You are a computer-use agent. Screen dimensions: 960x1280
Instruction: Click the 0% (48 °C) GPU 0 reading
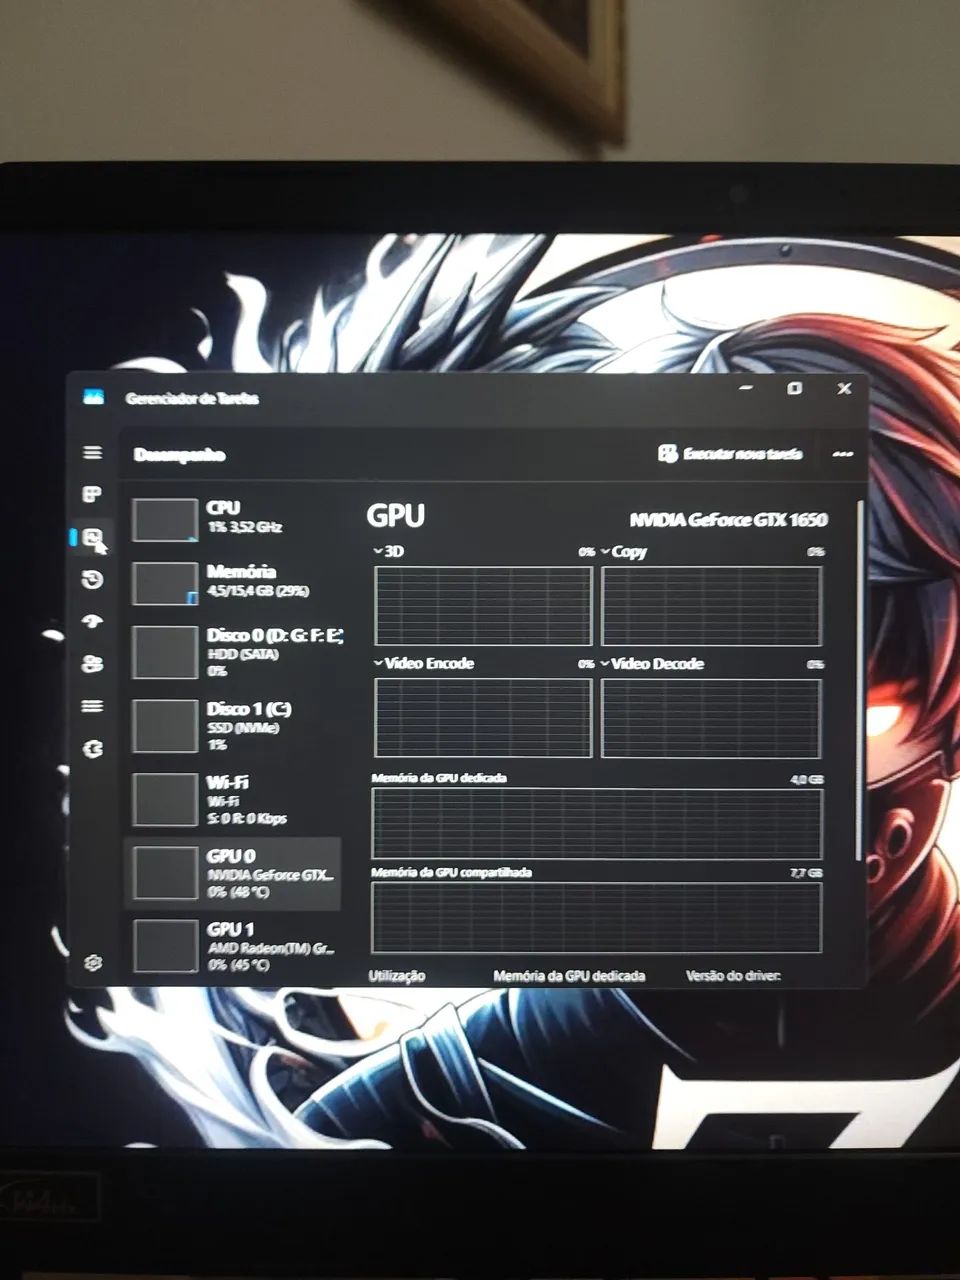pyautogui.click(x=239, y=892)
